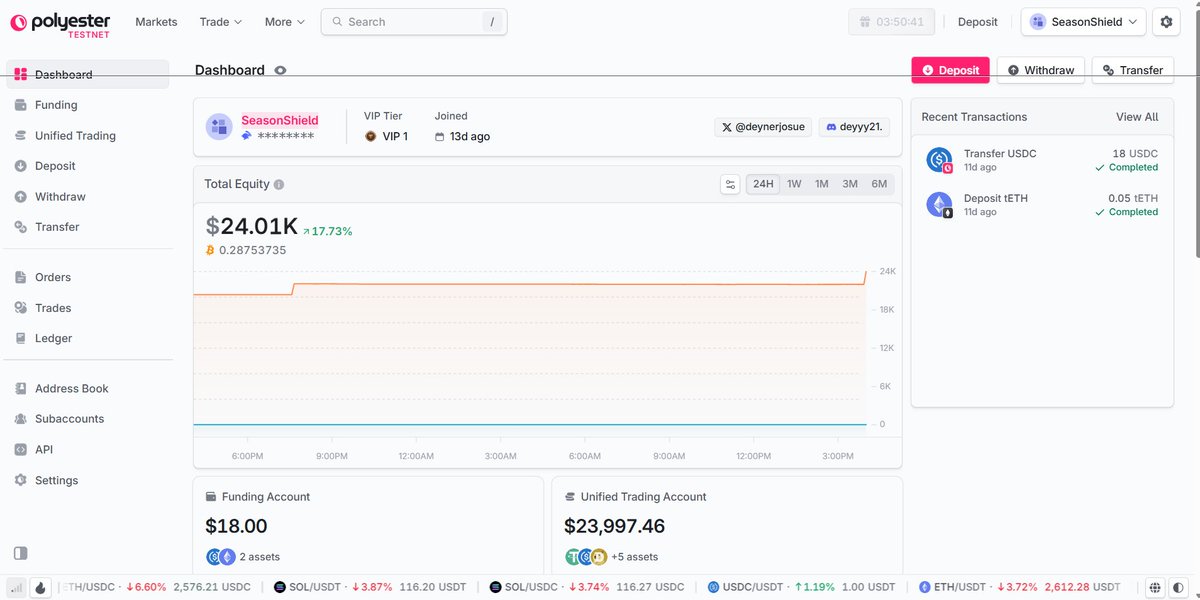This screenshot has height=600, width=1200.
Task: Open Markets in the top navigation
Action: coord(156,22)
